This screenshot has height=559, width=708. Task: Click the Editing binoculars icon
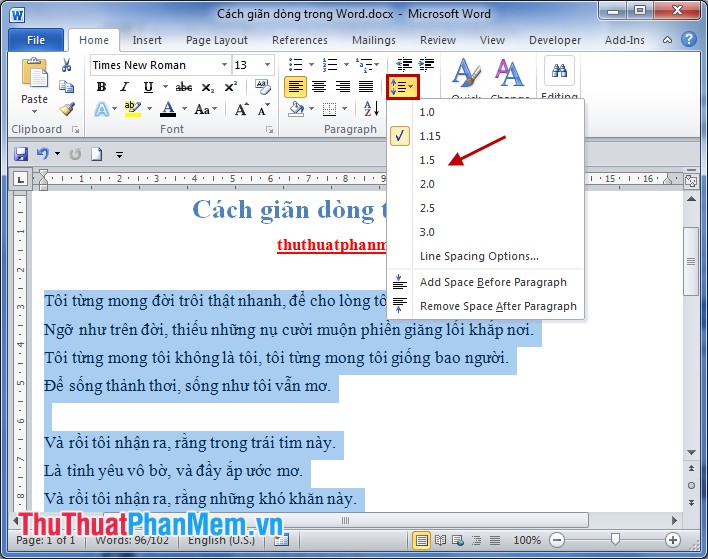point(559,71)
